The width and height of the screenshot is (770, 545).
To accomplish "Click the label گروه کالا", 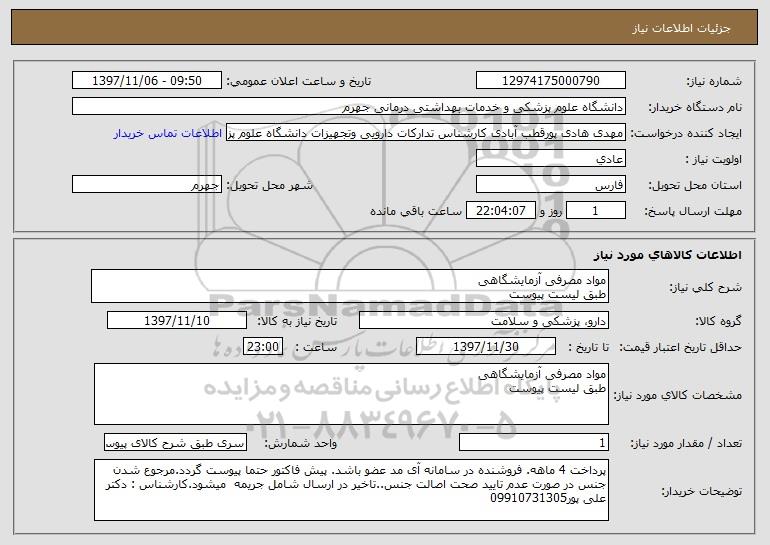I will click(718, 322).
